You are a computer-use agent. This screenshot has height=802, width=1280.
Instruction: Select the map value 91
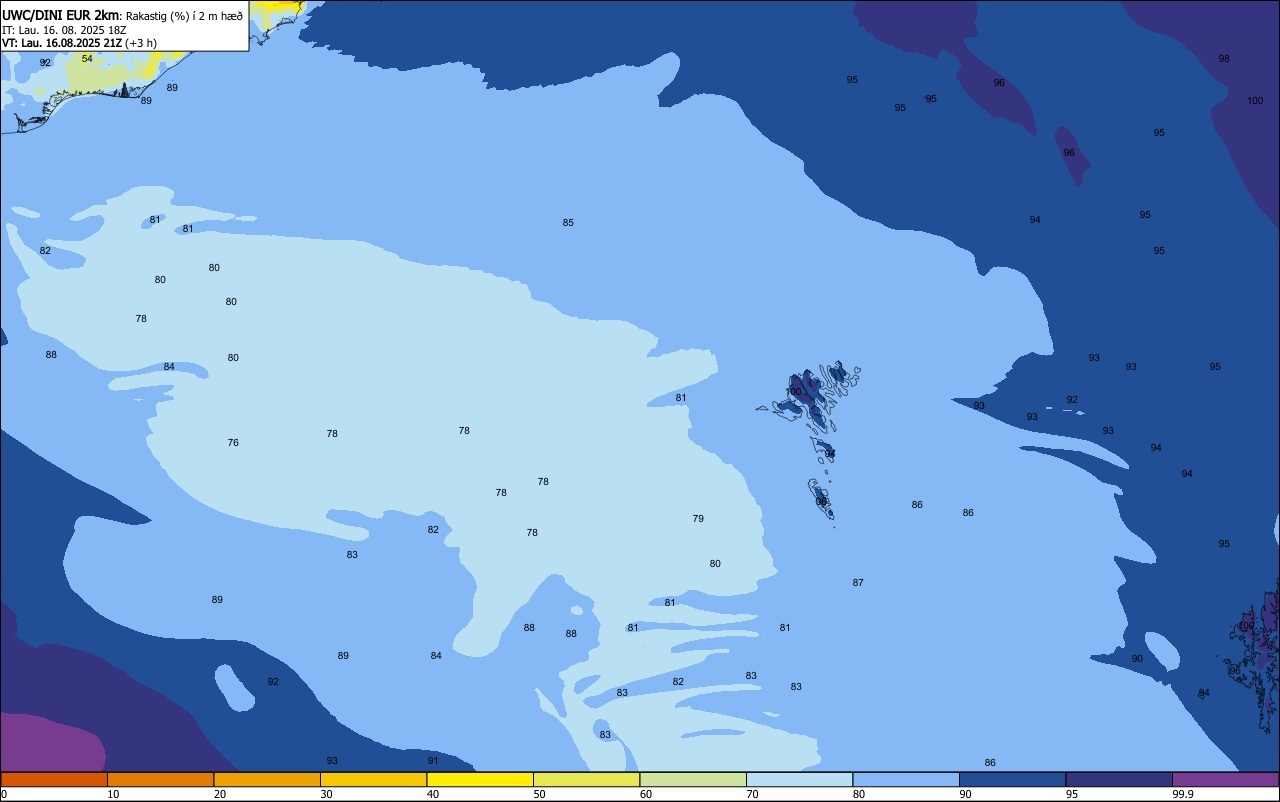(433, 760)
